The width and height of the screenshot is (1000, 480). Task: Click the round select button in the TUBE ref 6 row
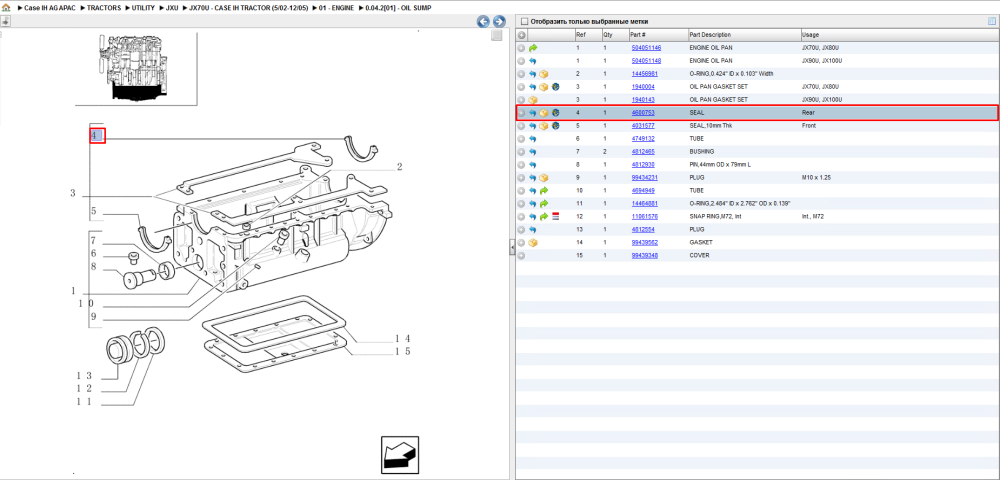click(x=522, y=139)
